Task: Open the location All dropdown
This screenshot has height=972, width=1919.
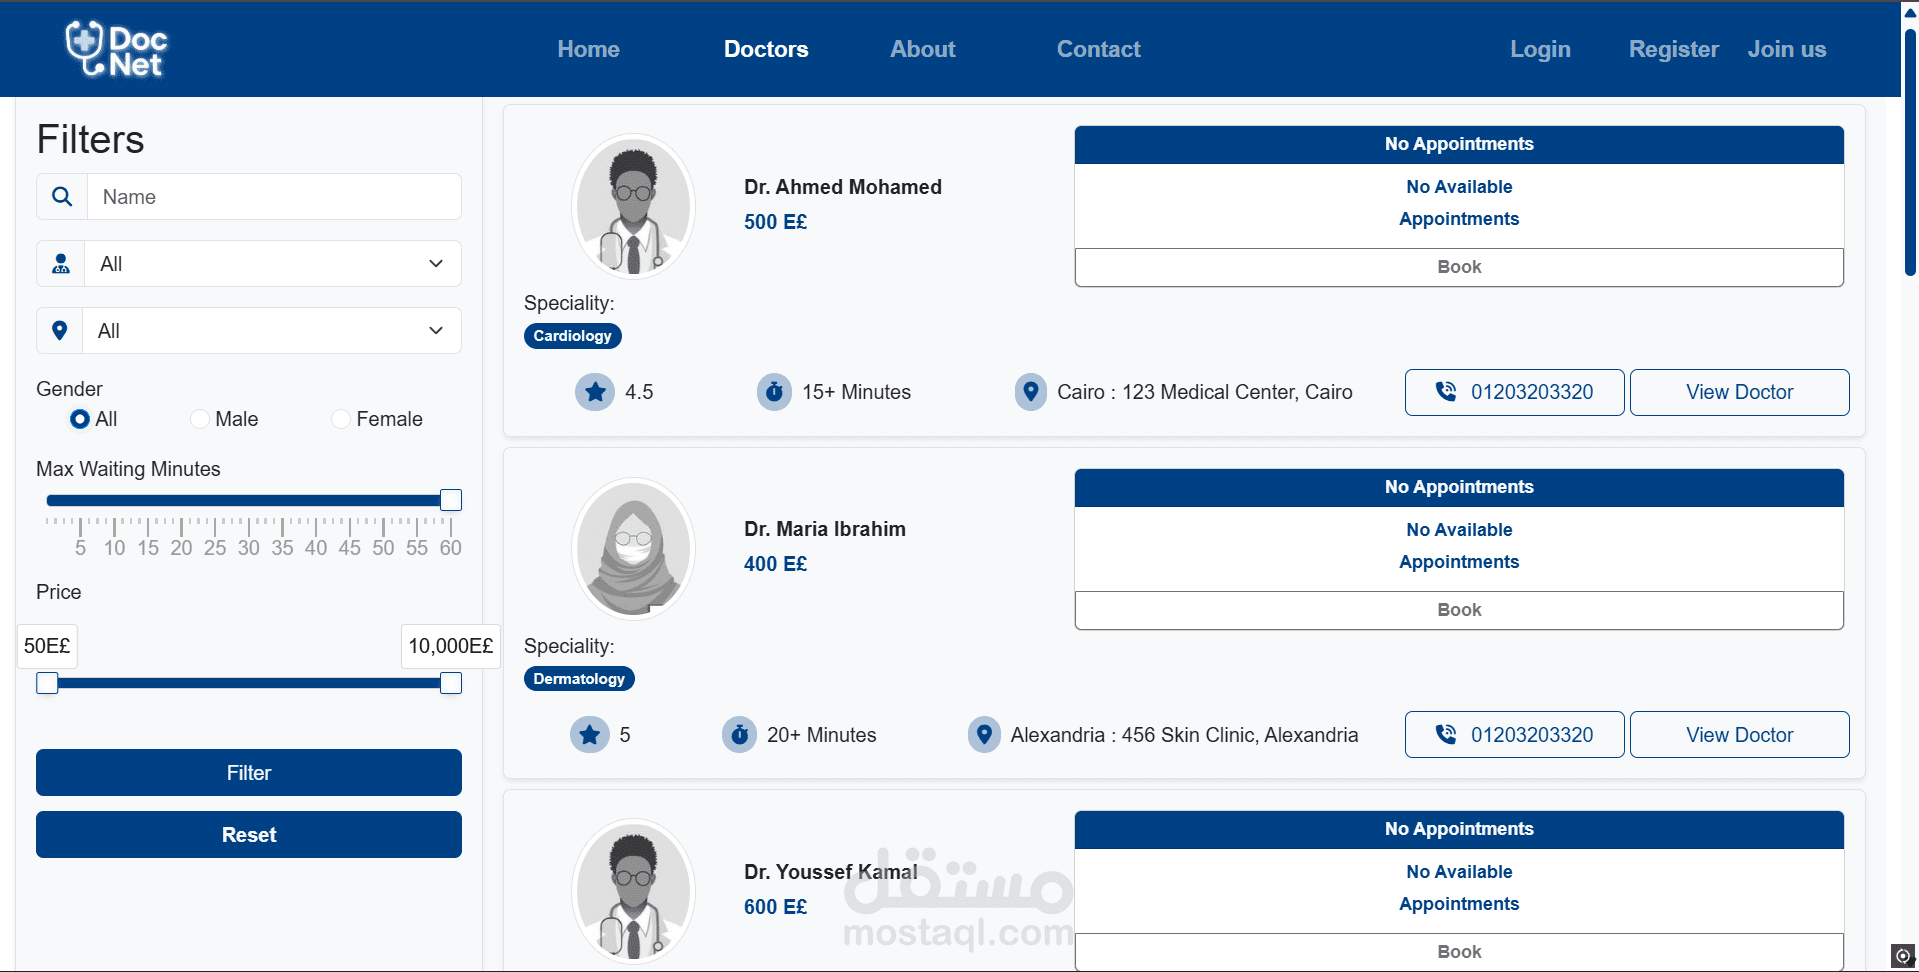Action: point(272,331)
